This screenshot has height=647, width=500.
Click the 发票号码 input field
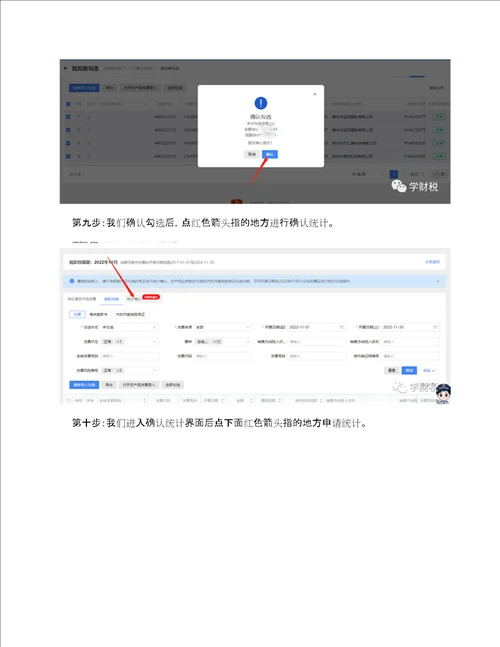pos(316,356)
